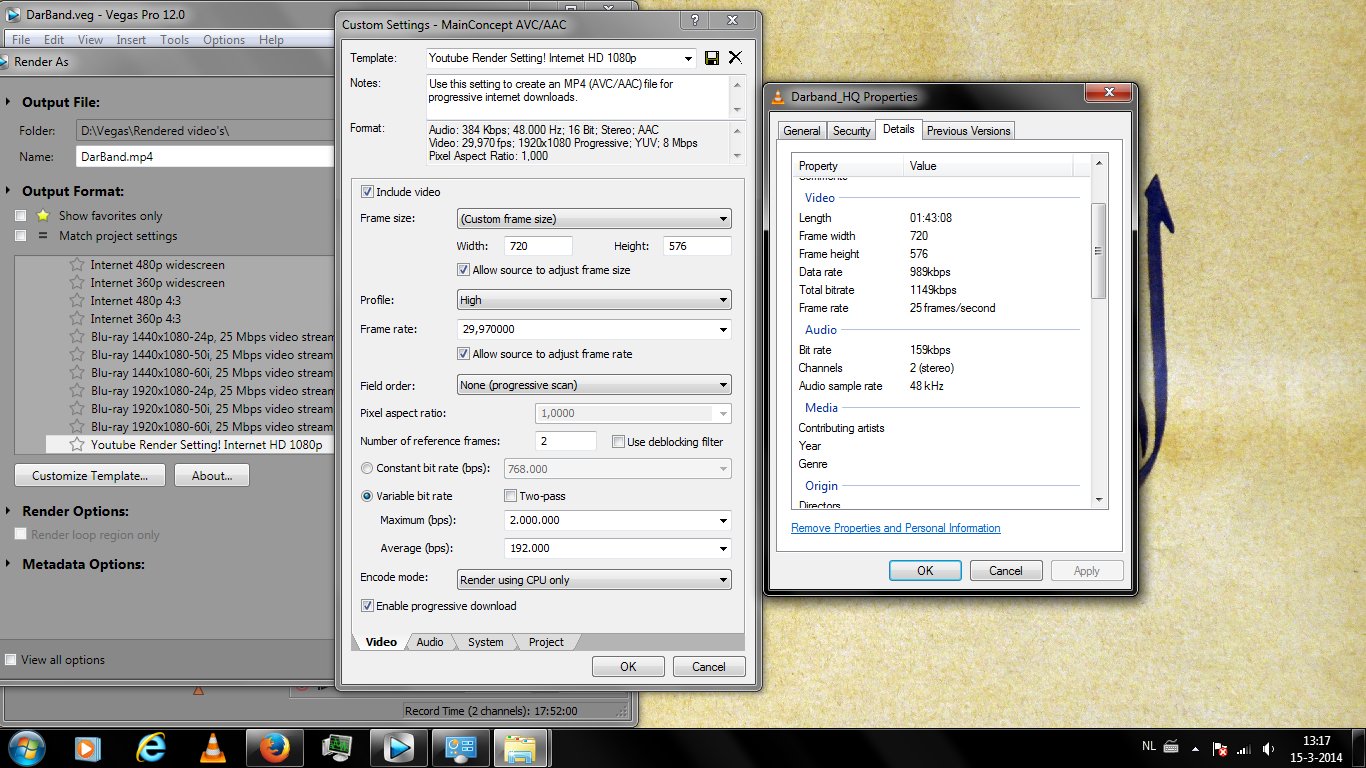Open the Frame size dropdown
This screenshot has height=768, width=1366.
pyautogui.click(x=594, y=219)
